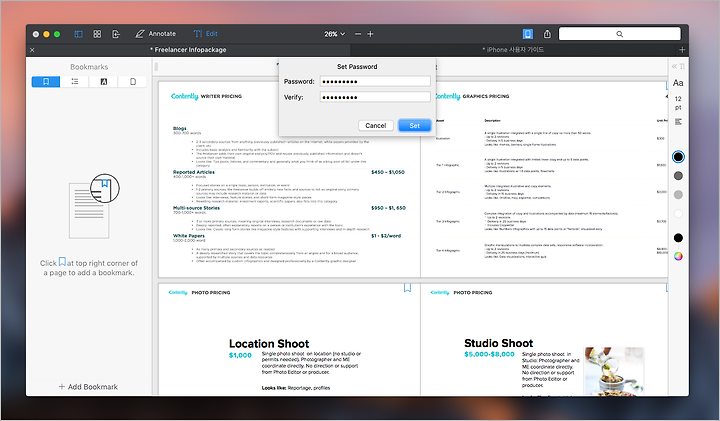Image resolution: width=720 pixels, height=421 pixels.
Task: Select the light gray color swatch
Action: [678, 195]
